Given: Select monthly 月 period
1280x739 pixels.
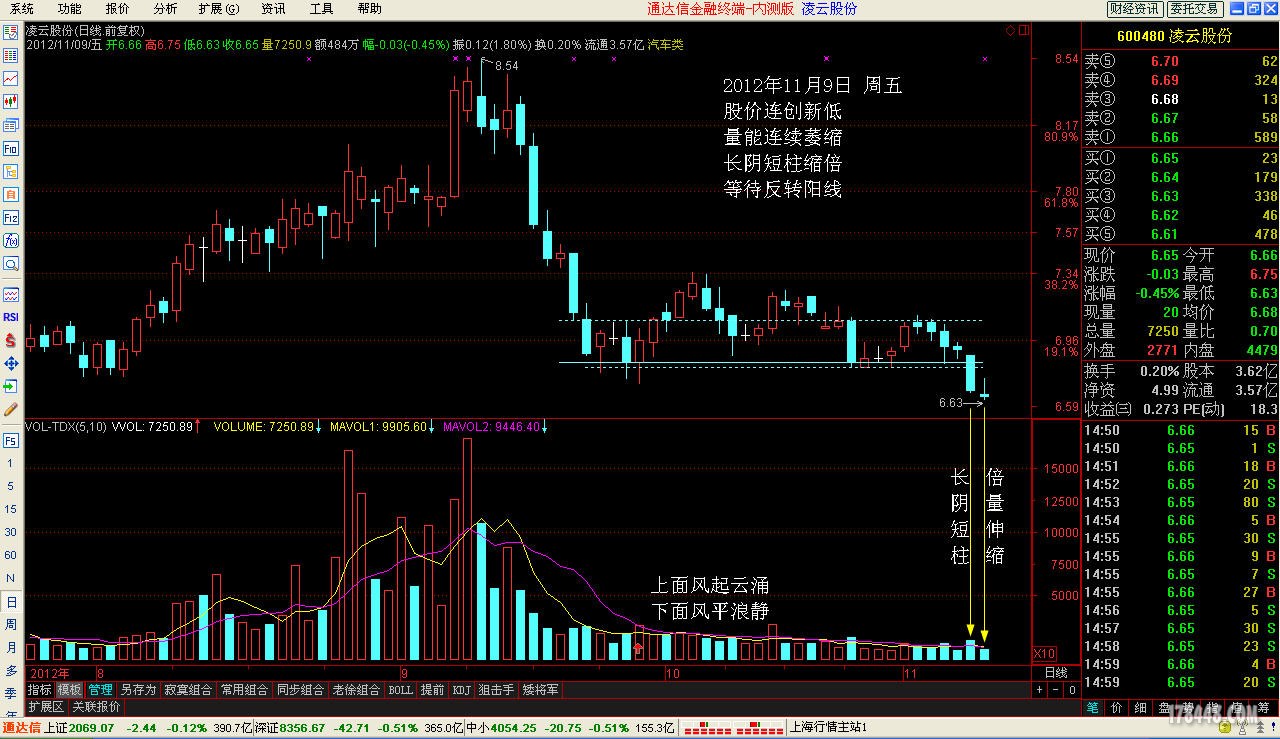Looking at the screenshot, I should click(10, 648).
